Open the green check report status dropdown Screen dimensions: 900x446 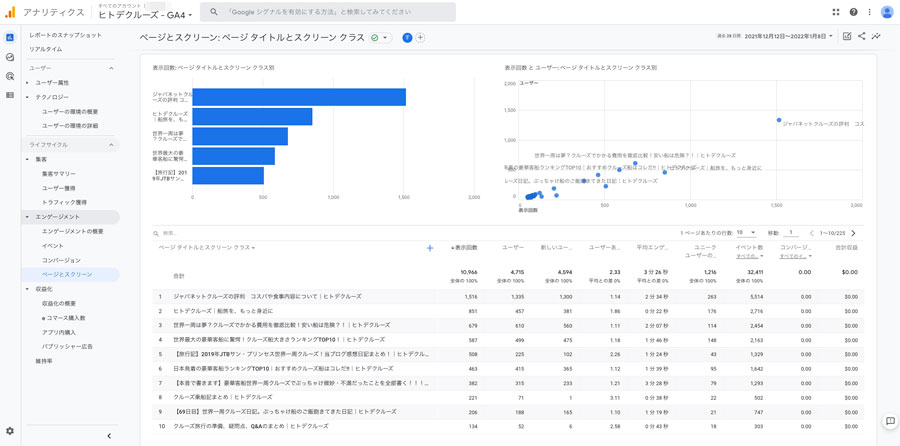[x=379, y=38]
